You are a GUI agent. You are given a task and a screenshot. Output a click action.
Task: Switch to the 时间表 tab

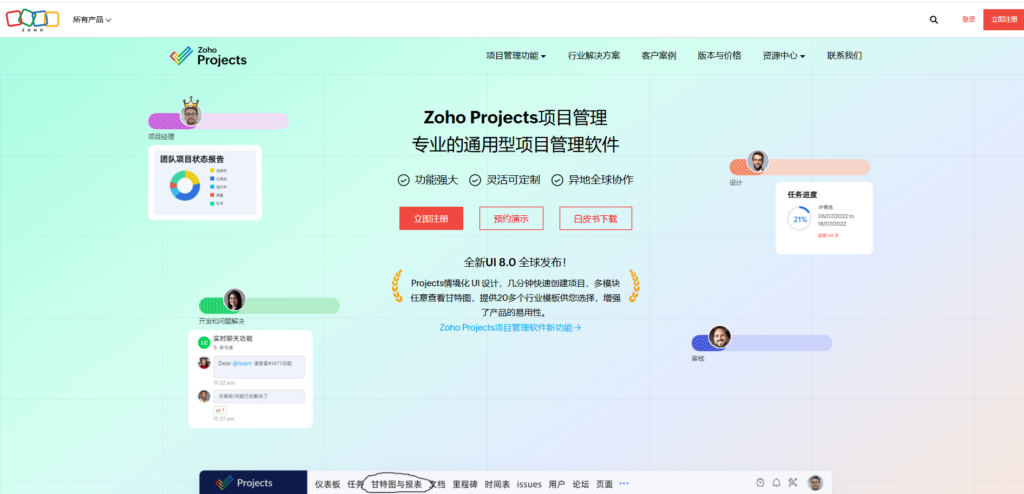[x=498, y=484]
